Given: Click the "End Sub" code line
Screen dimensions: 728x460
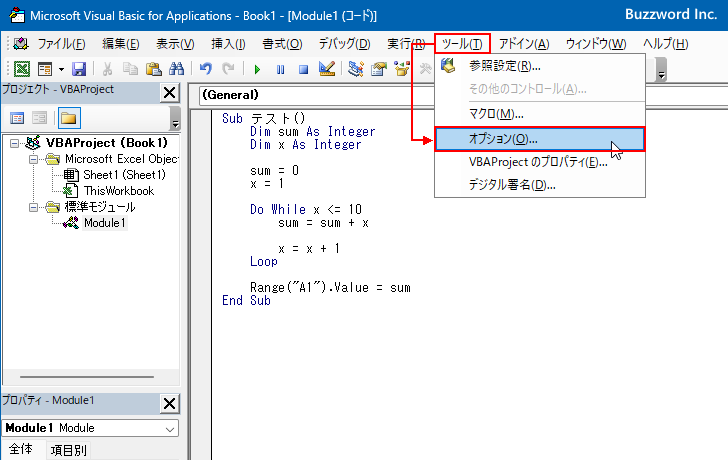Looking at the screenshot, I should (x=246, y=301).
